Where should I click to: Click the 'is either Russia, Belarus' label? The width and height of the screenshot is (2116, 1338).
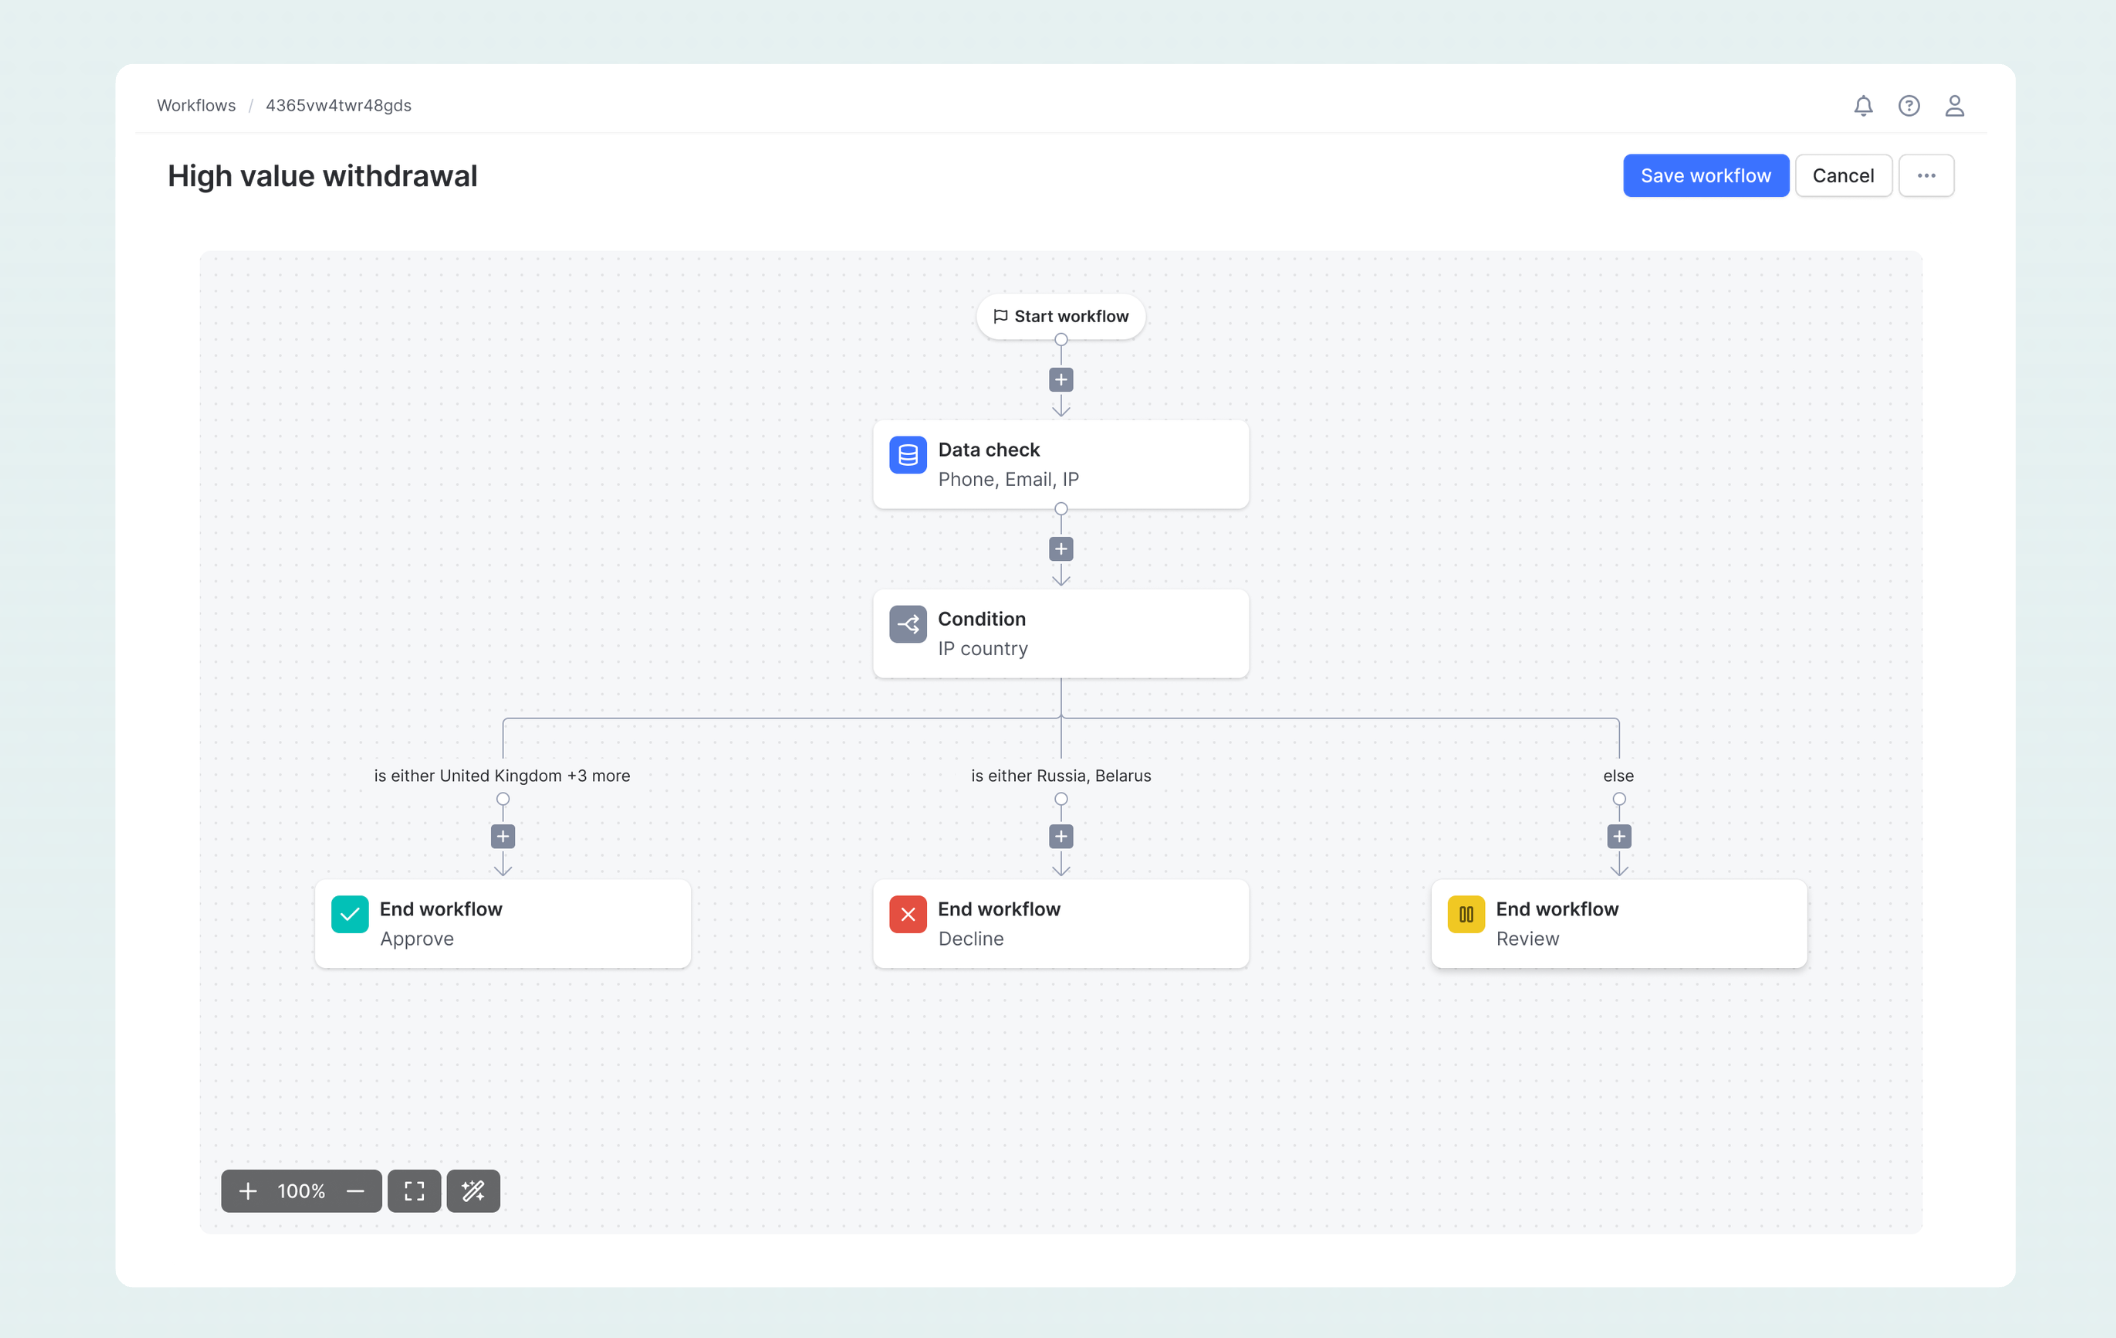click(x=1060, y=775)
